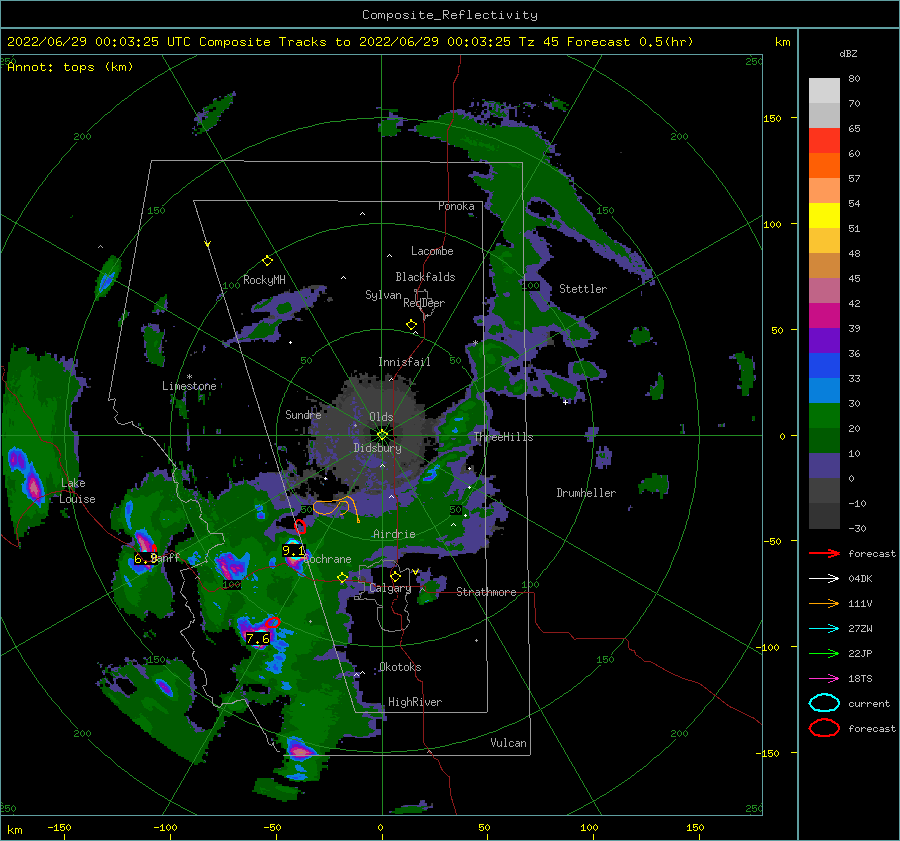Click the Limestone label
The image size is (900, 841).
(x=189, y=386)
